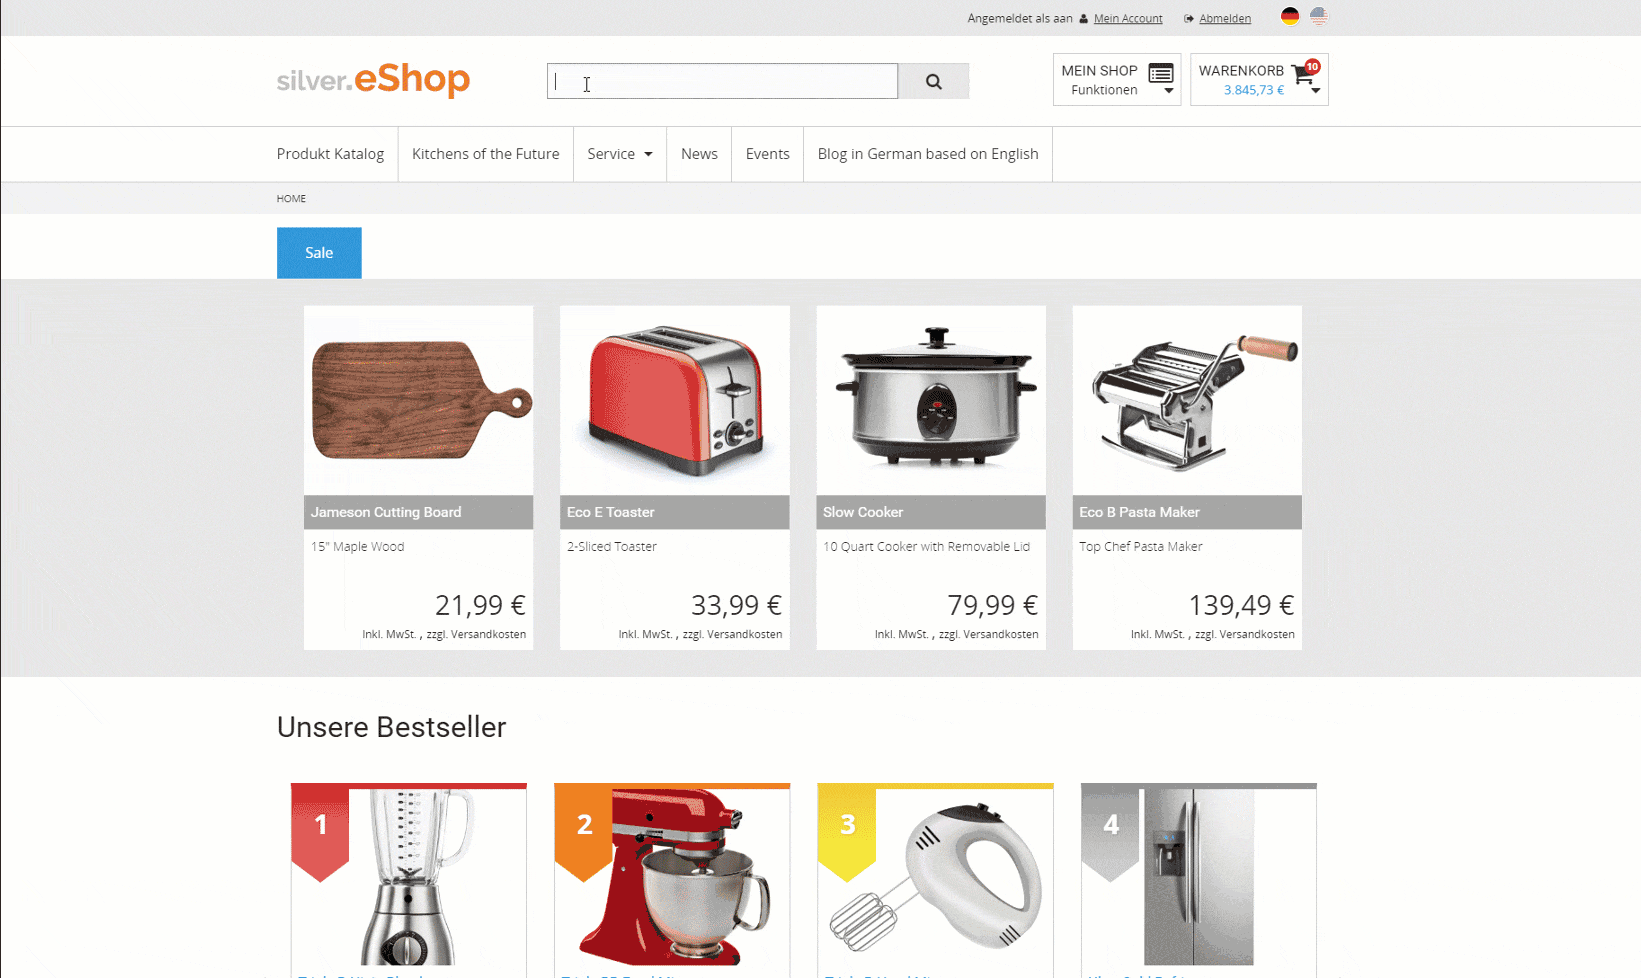1641x978 pixels.
Task: Click the logout icon beside Abmelden
Action: pos(1188,19)
